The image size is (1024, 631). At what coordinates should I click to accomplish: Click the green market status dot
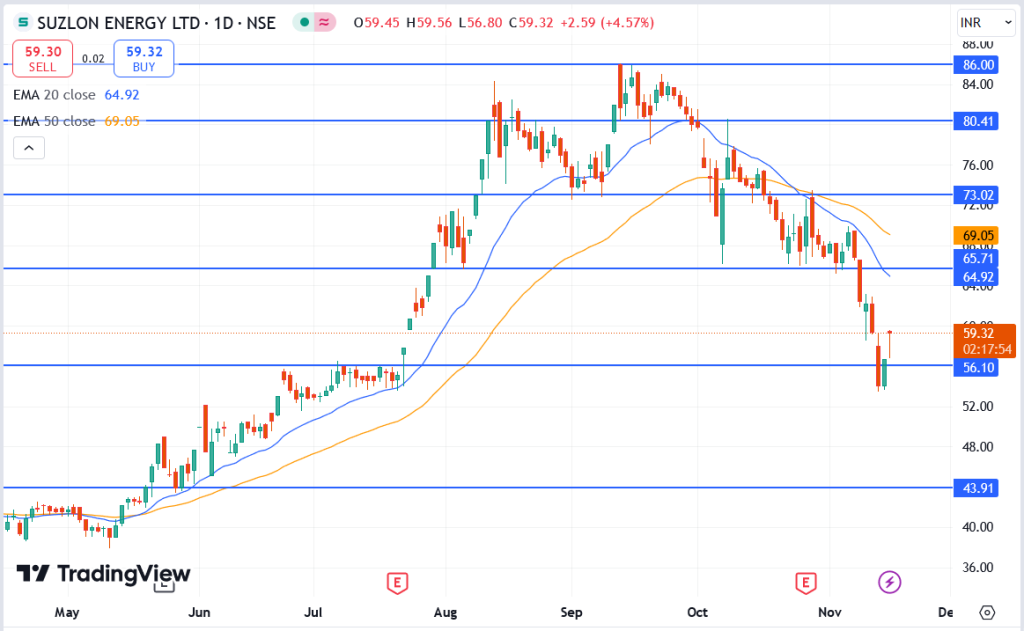[304, 23]
